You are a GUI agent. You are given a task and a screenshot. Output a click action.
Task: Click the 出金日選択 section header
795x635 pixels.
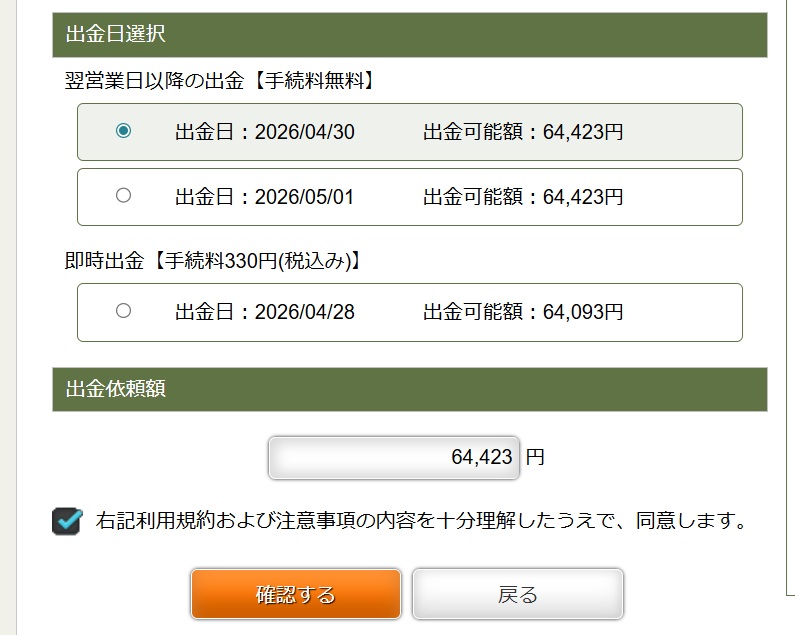coord(115,34)
